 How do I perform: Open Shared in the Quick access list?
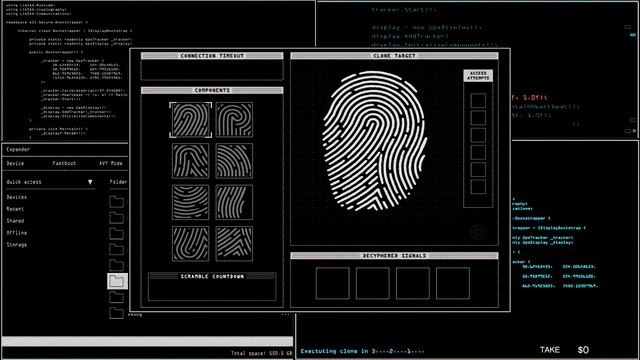(x=15, y=221)
